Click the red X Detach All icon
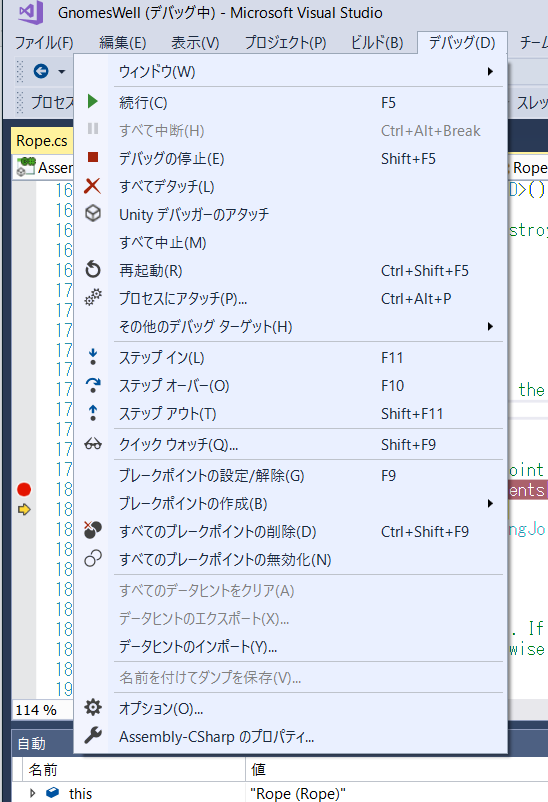The image size is (548, 802). [92, 186]
